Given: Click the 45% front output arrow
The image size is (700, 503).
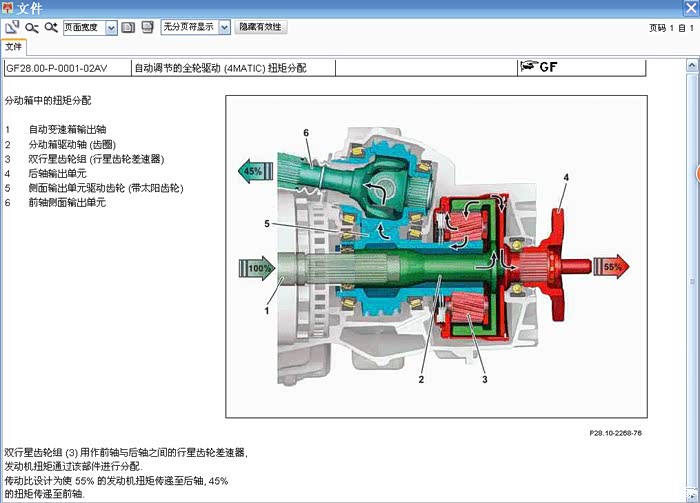Looking at the screenshot, I should 255,171.
